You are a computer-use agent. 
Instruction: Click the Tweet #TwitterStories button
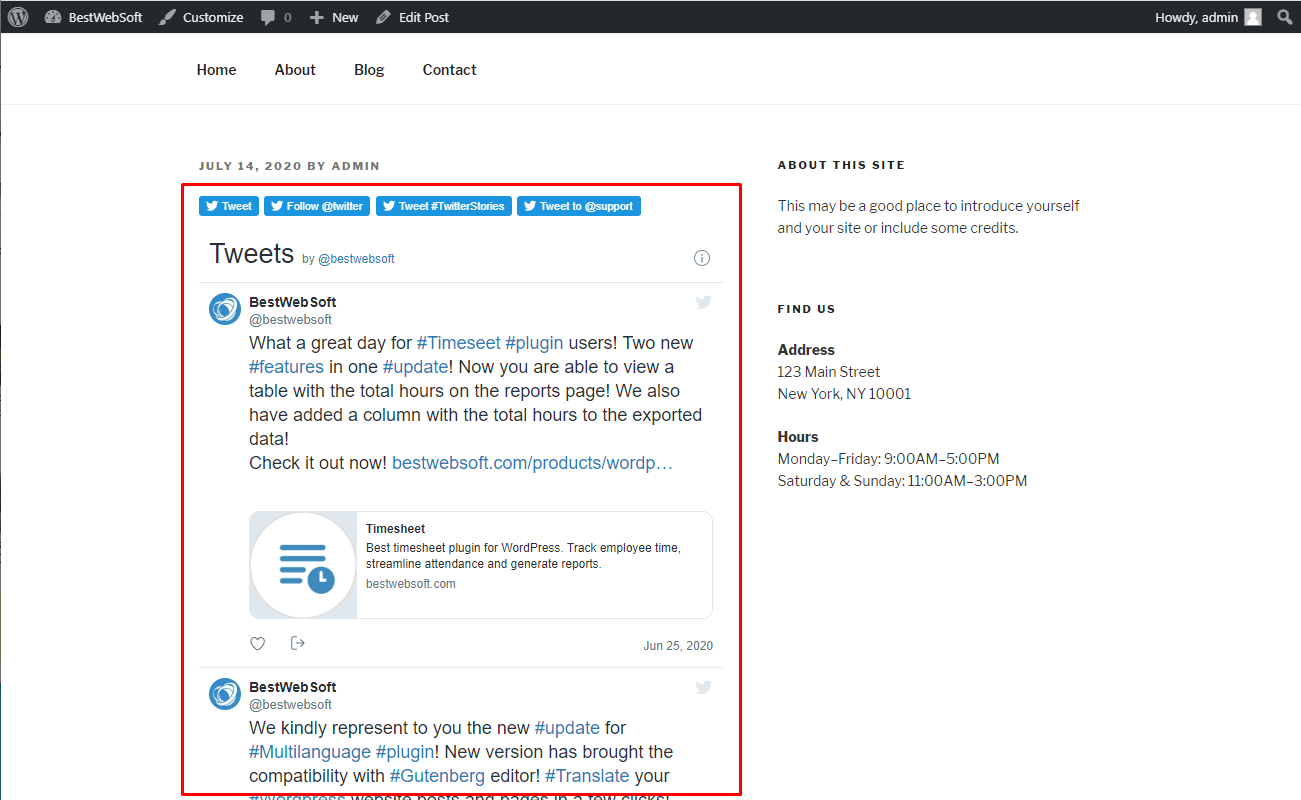[x=444, y=206]
